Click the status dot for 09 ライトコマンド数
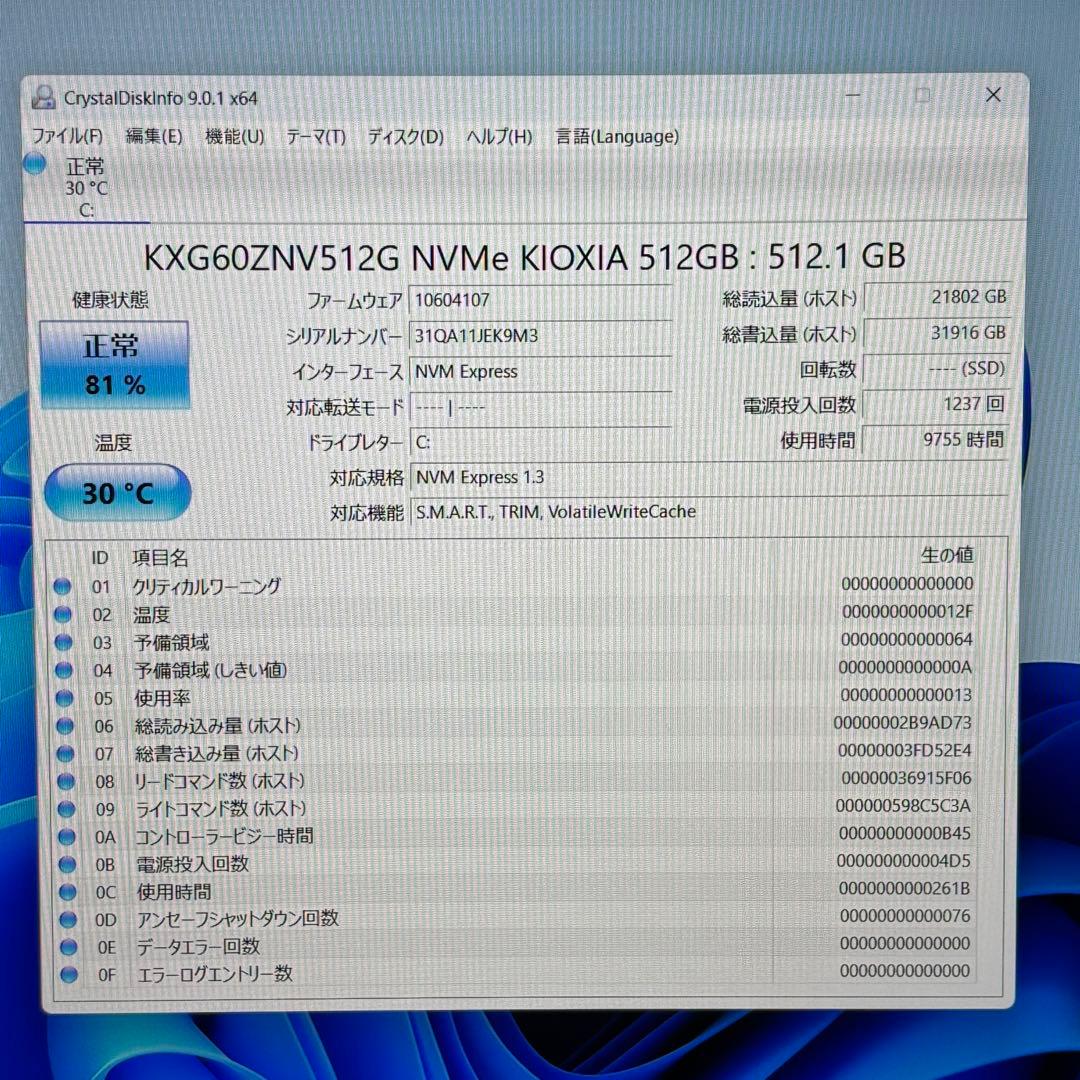Image resolution: width=1080 pixels, height=1080 pixels. pyautogui.click(x=67, y=809)
